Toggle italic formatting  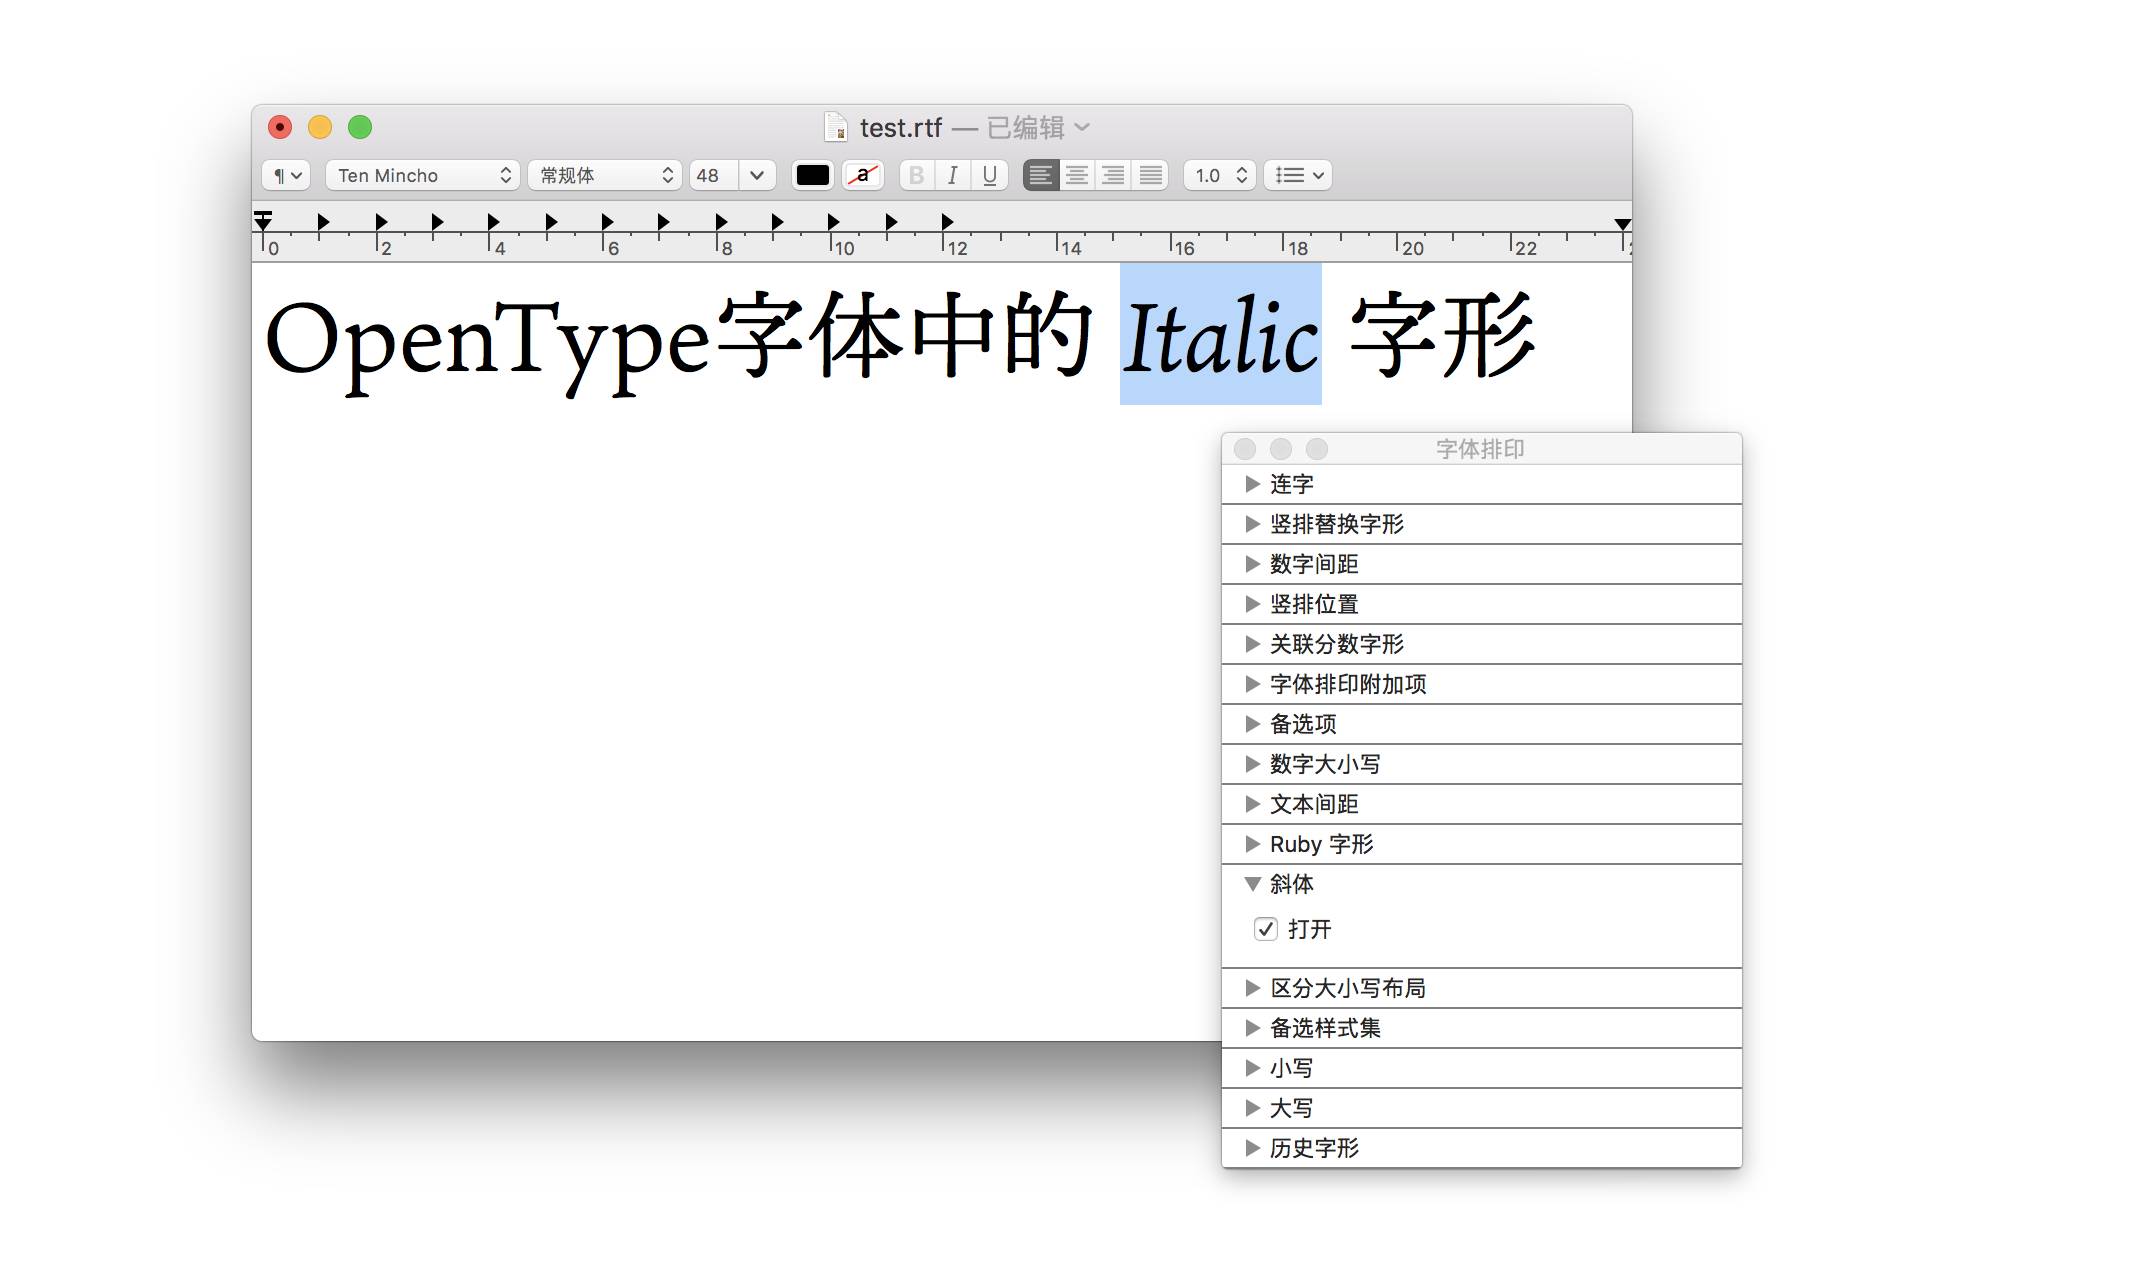pos(952,176)
